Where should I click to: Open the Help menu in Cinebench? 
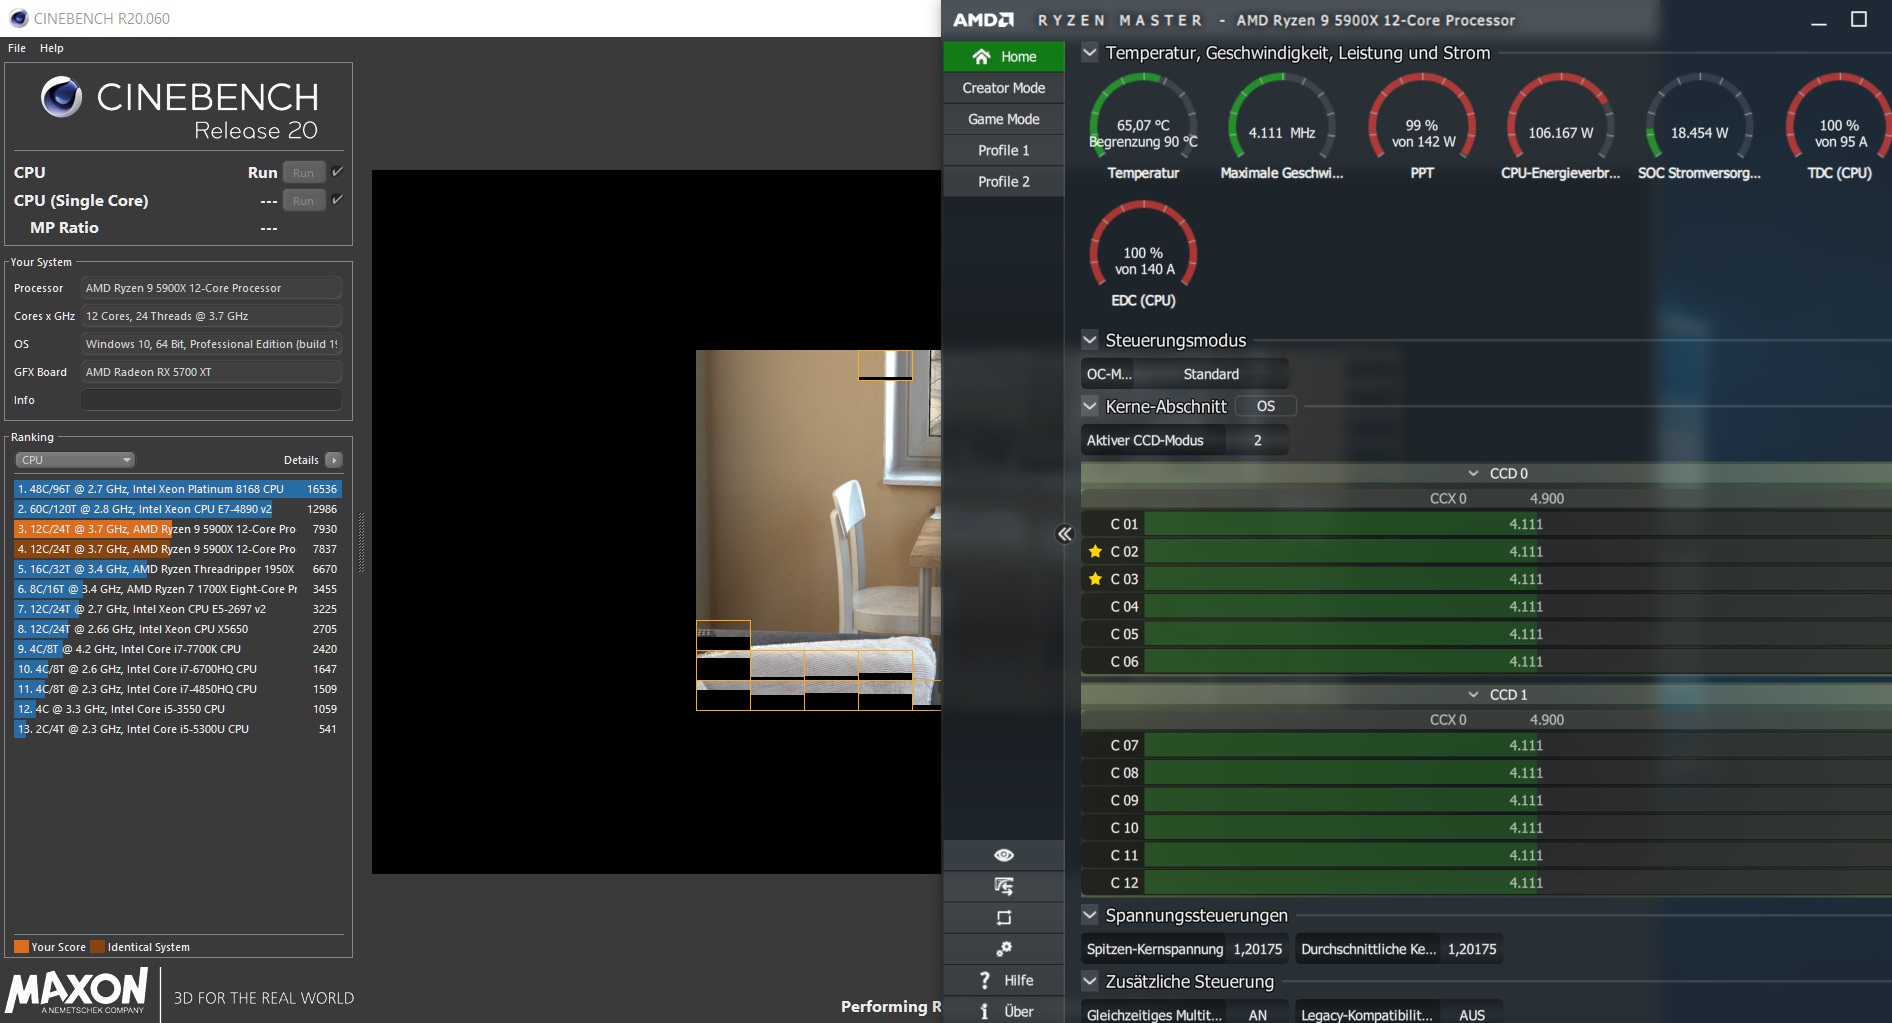[x=52, y=48]
